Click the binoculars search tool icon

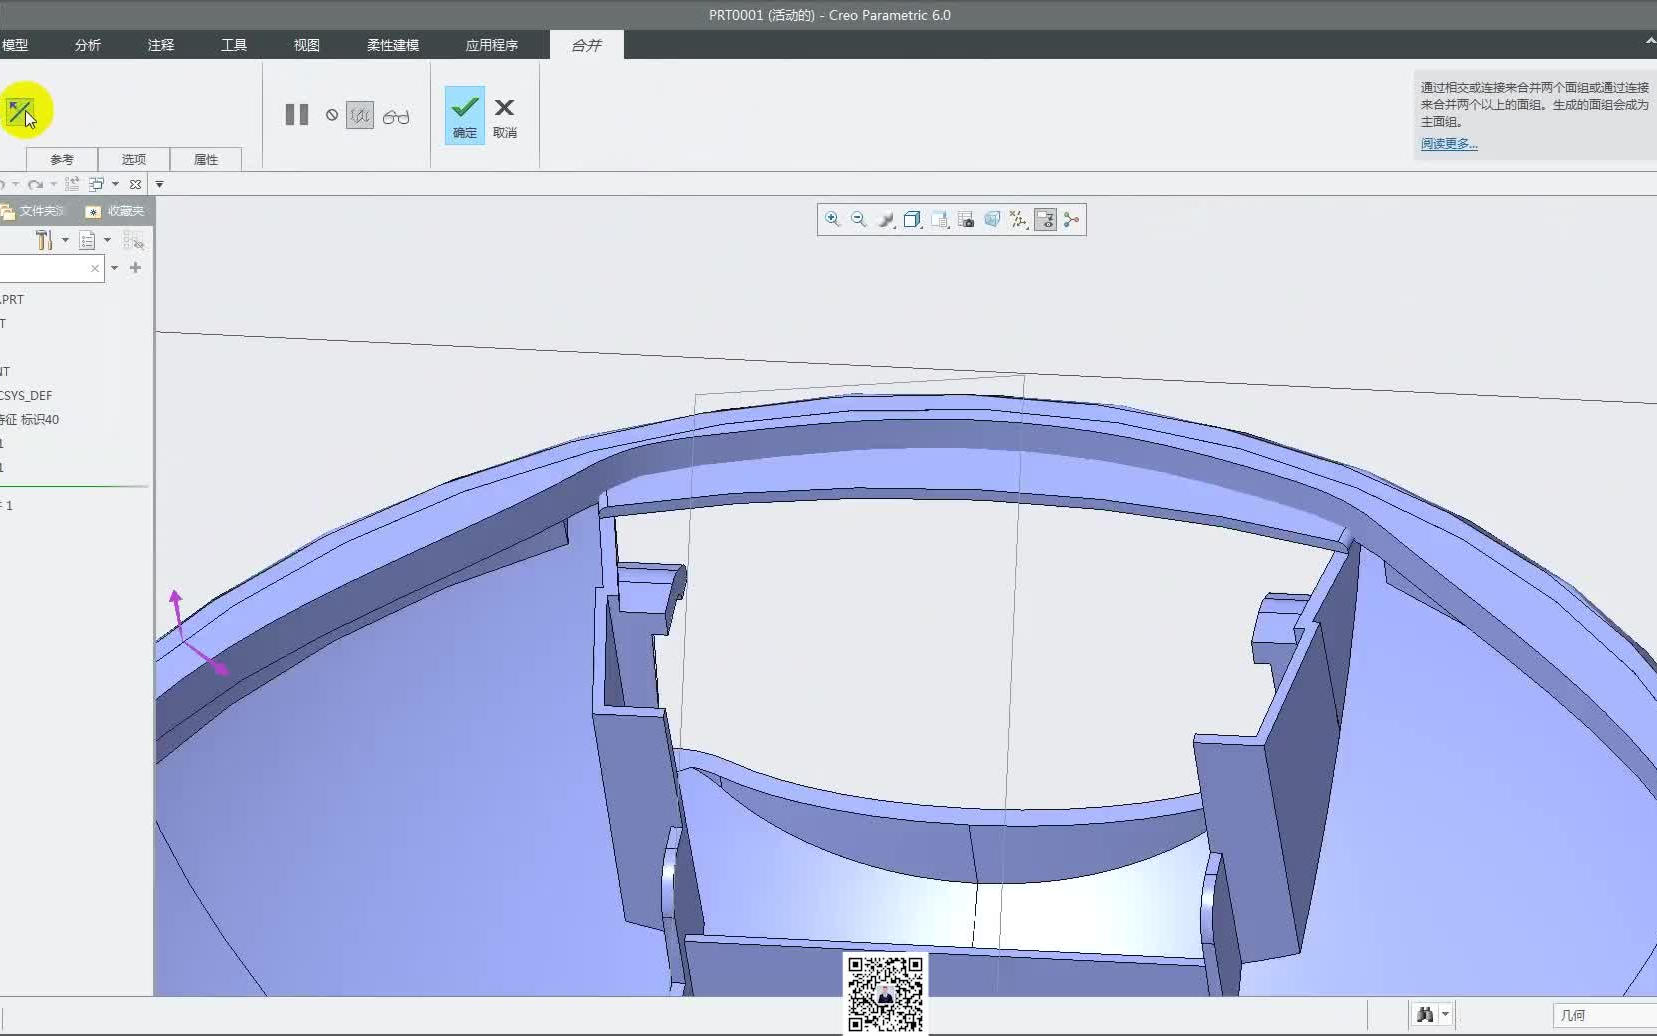1425,1014
